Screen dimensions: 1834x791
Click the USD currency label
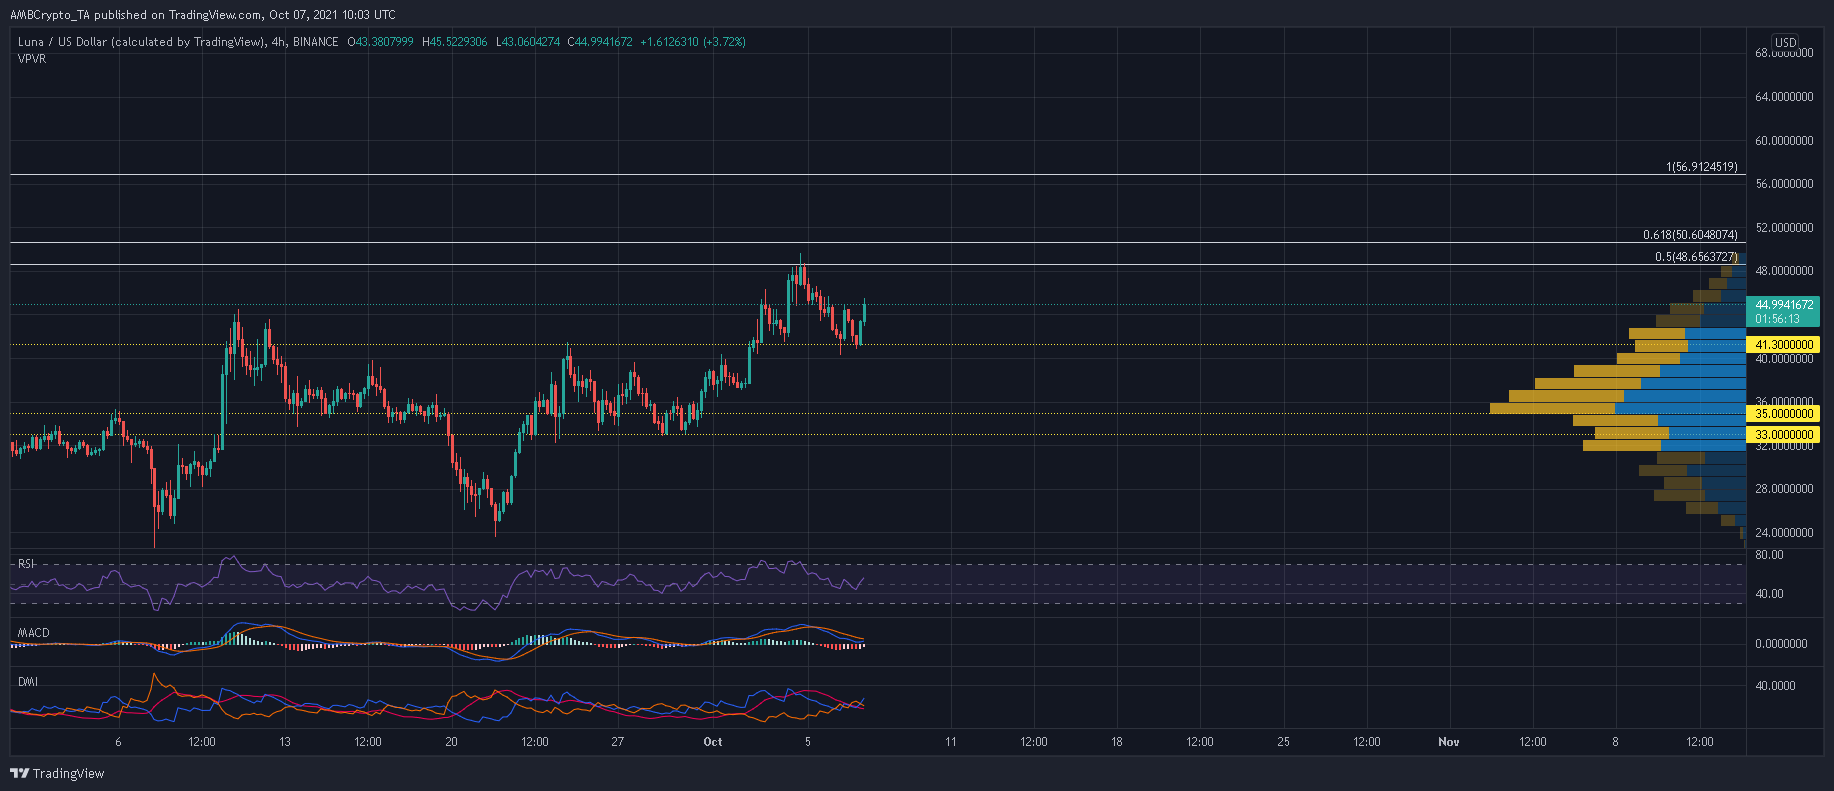point(1785,43)
